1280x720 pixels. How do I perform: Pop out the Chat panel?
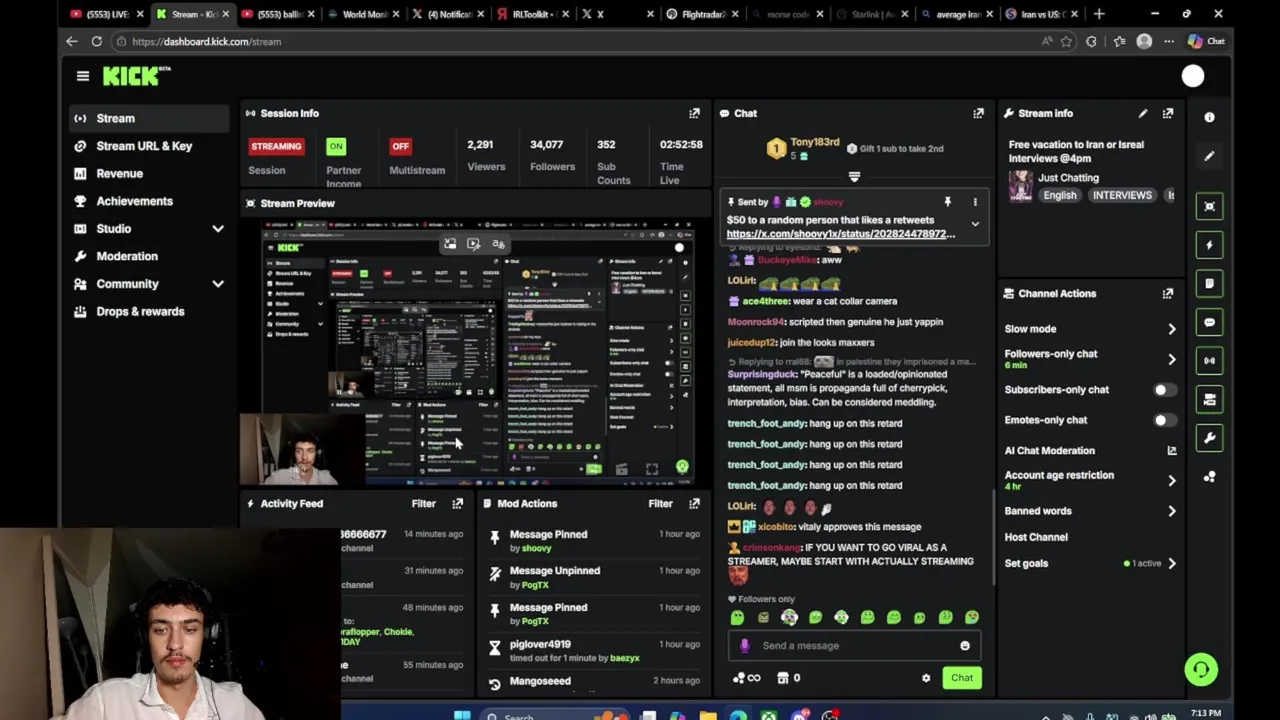[x=978, y=114]
